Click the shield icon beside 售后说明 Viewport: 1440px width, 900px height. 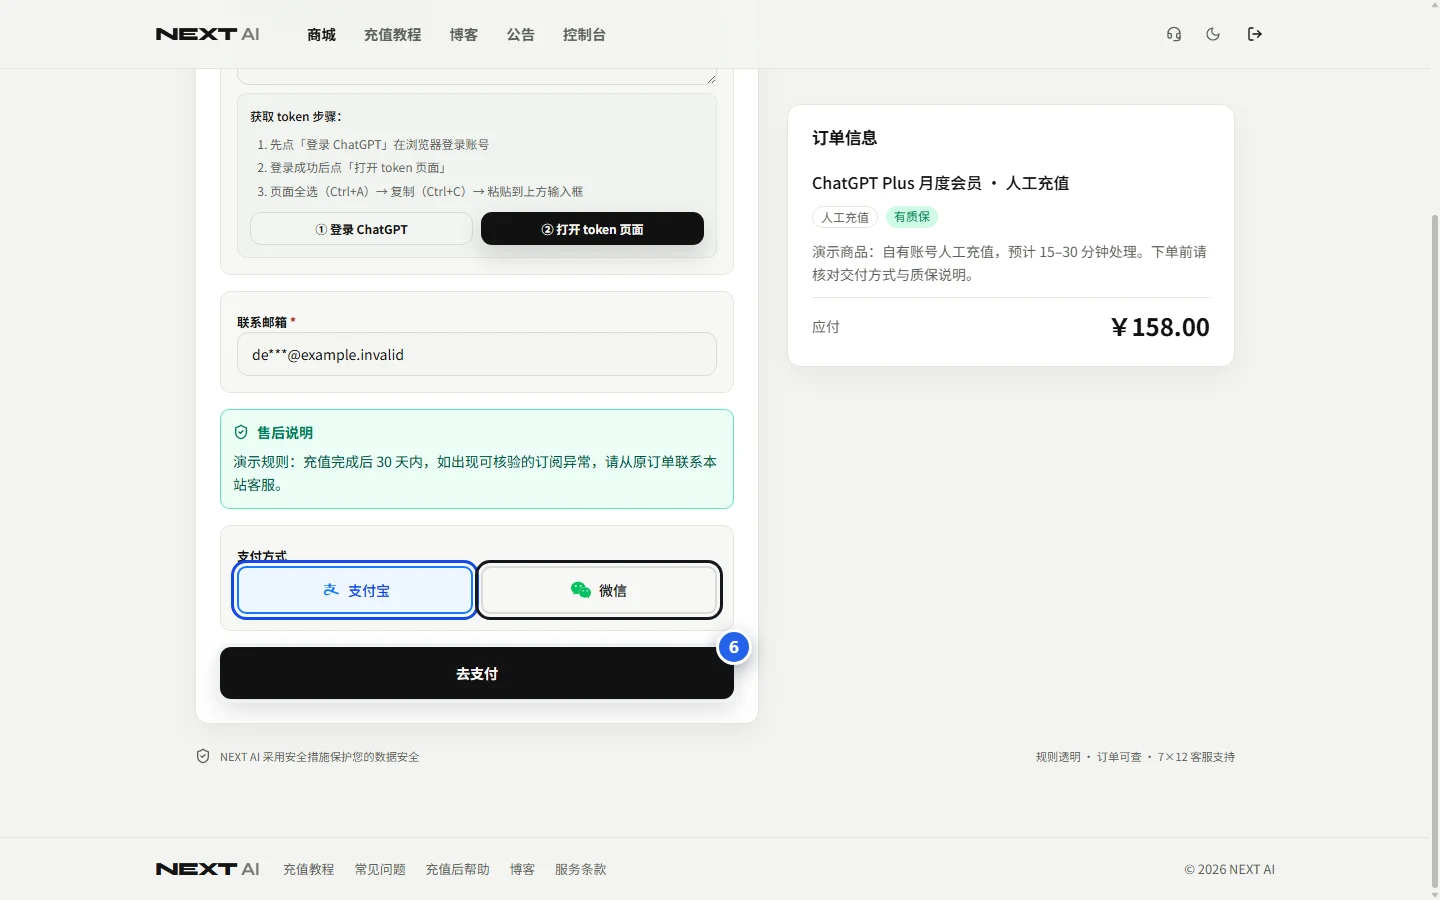pos(241,432)
